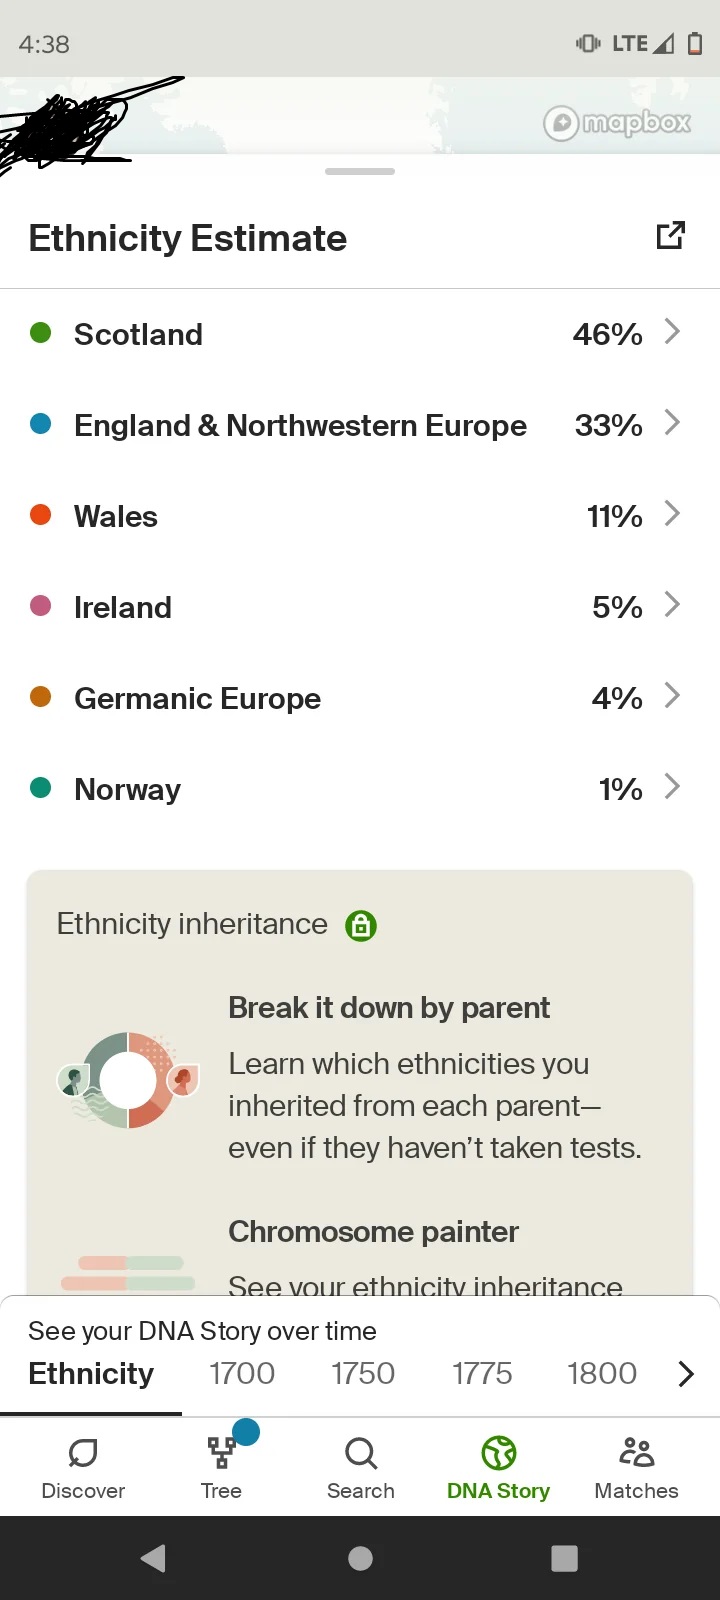Expand the Norway 1% chevron
Image resolution: width=720 pixels, height=1600 pixels.
672,787
